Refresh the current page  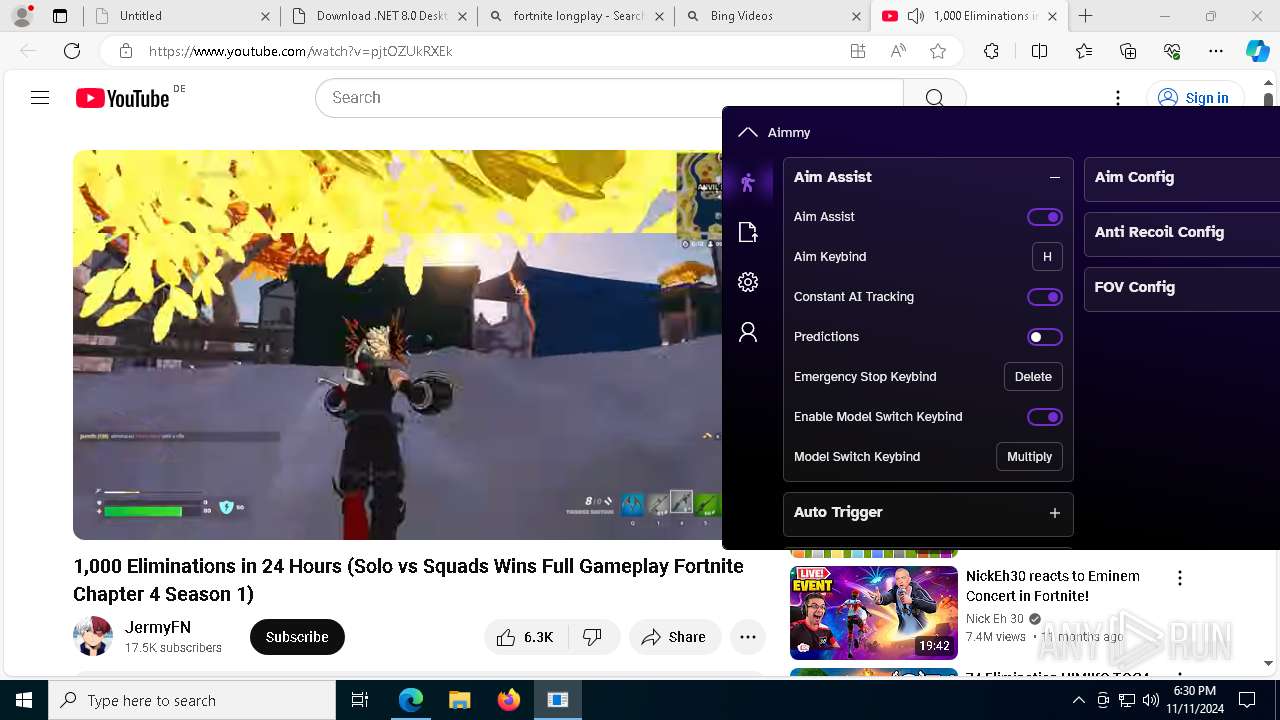[72, 51]
